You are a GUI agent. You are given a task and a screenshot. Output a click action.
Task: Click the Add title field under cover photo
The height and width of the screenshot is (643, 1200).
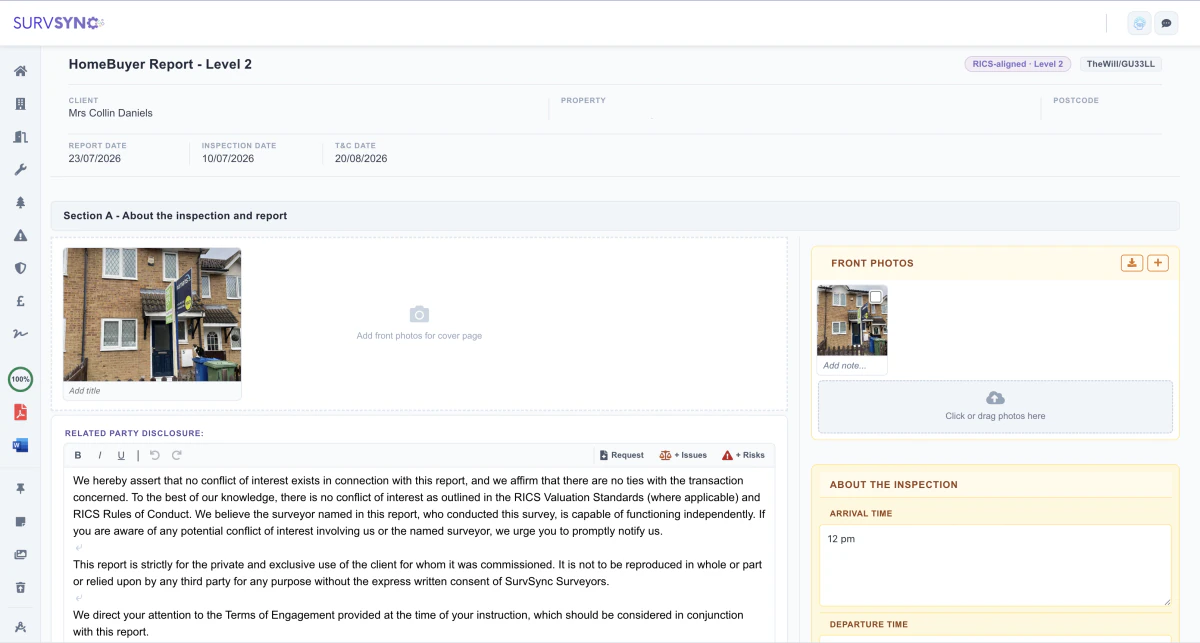pos(152,391)
